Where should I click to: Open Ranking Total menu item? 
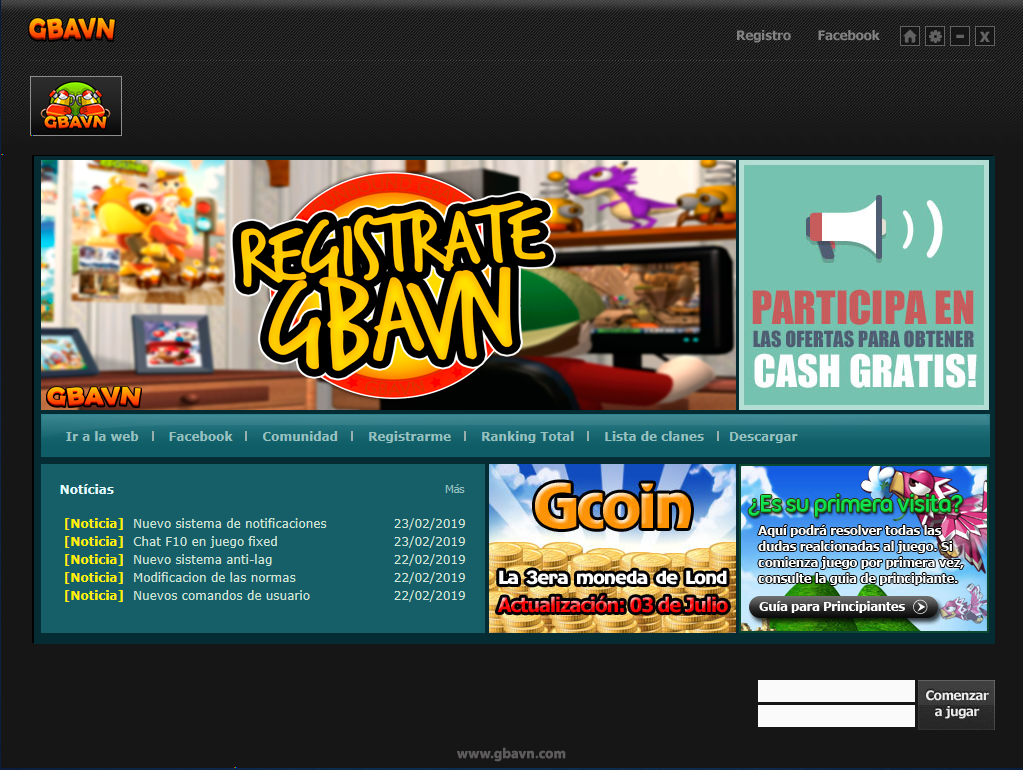pyautogui.click(x=527, y=437)
